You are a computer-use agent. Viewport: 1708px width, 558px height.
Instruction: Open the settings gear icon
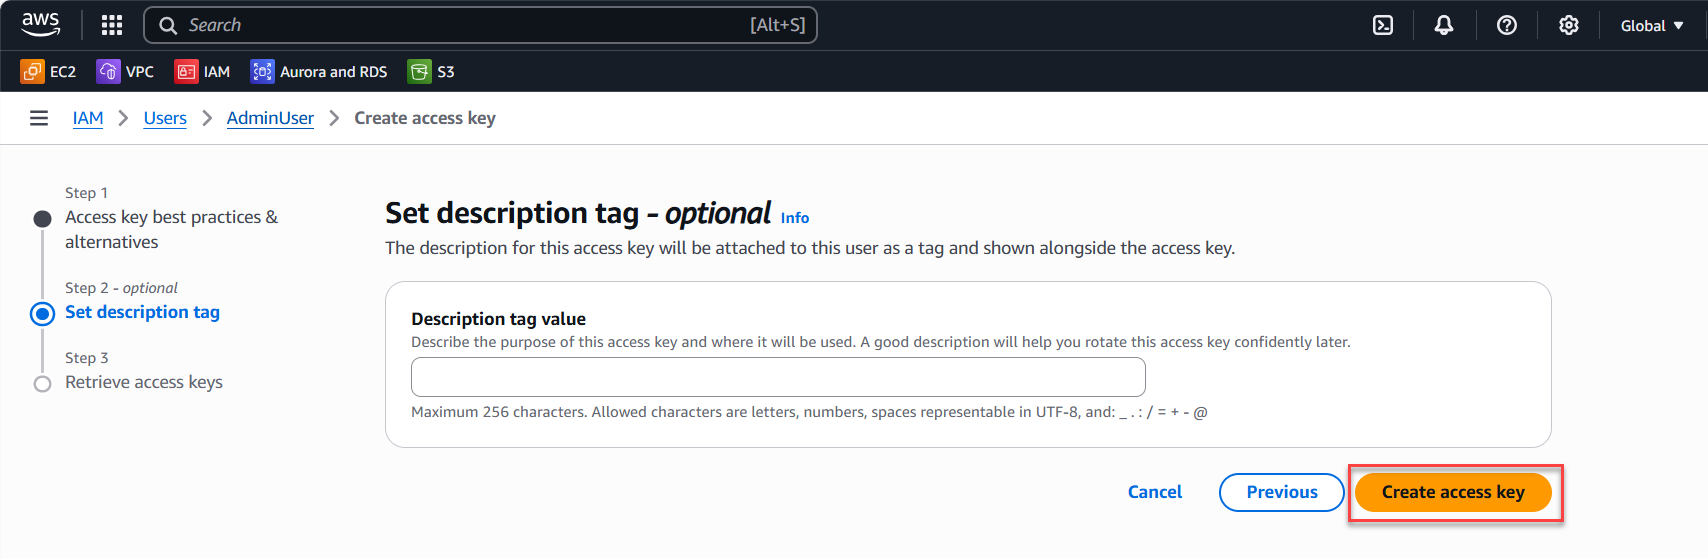pos(1569,25)
